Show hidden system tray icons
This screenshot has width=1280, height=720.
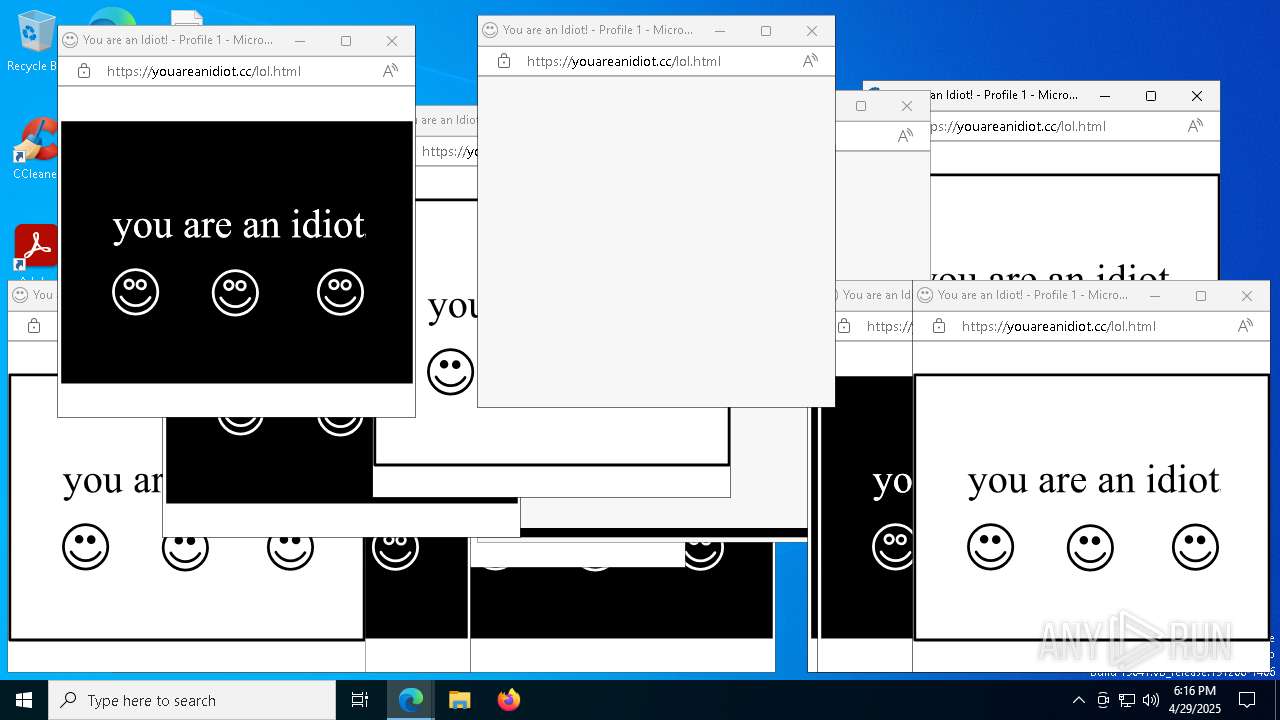[x=1079, y=700]
